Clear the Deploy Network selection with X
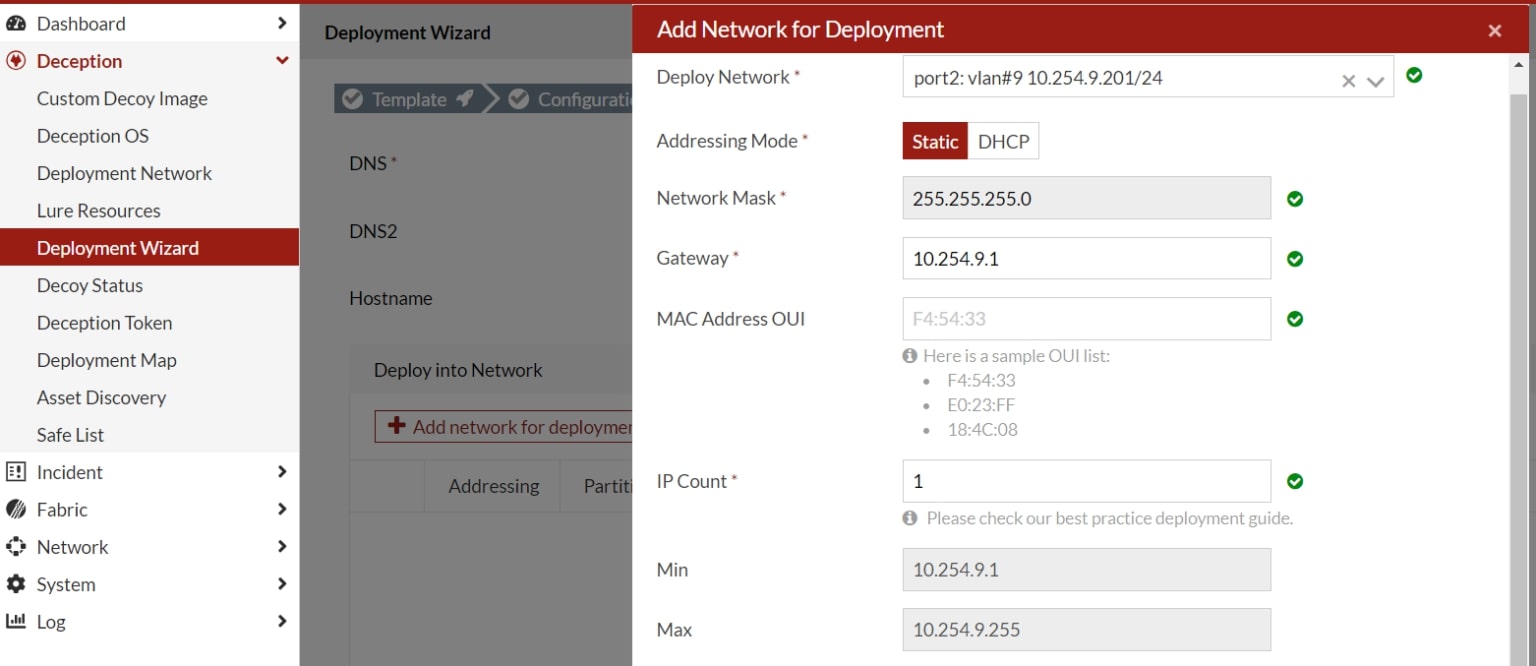Screen dimensions: 1536x666 tap(1348, 81)
